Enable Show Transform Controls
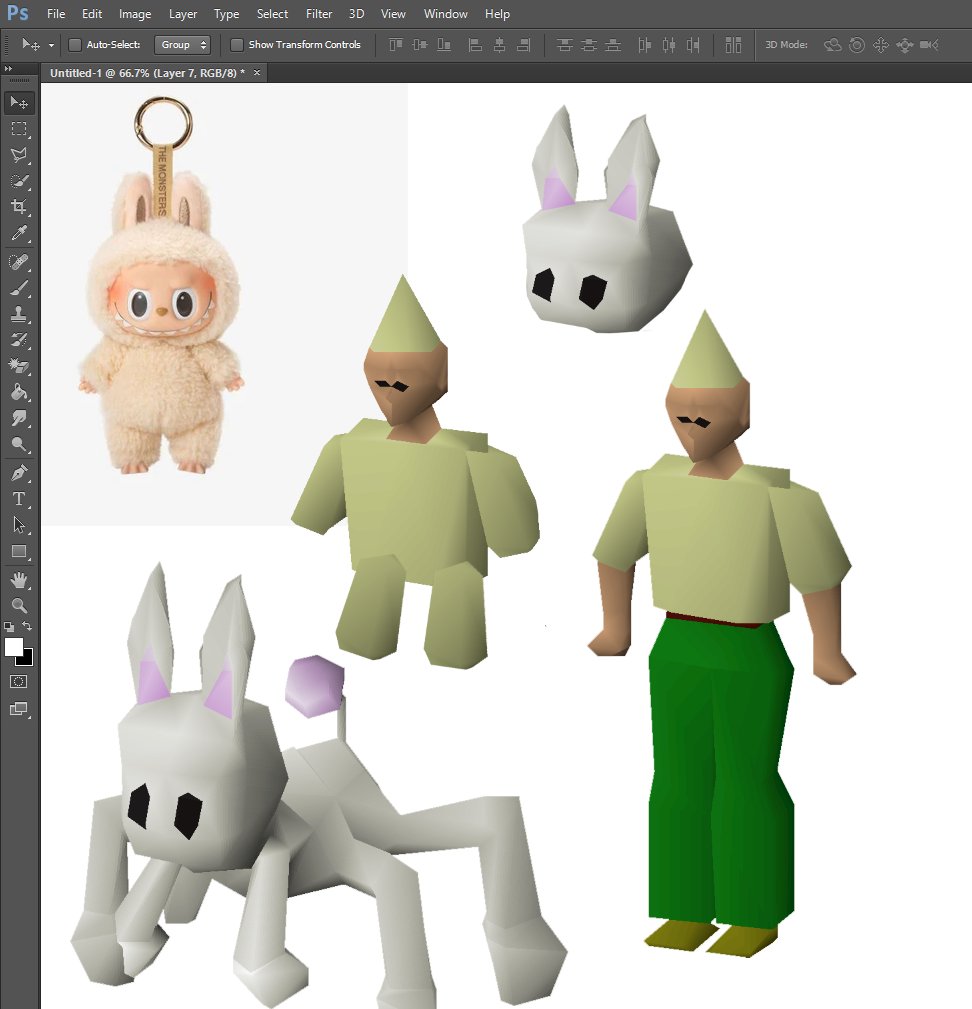This screenshot has height=1009, width=972. coord(236,45)
